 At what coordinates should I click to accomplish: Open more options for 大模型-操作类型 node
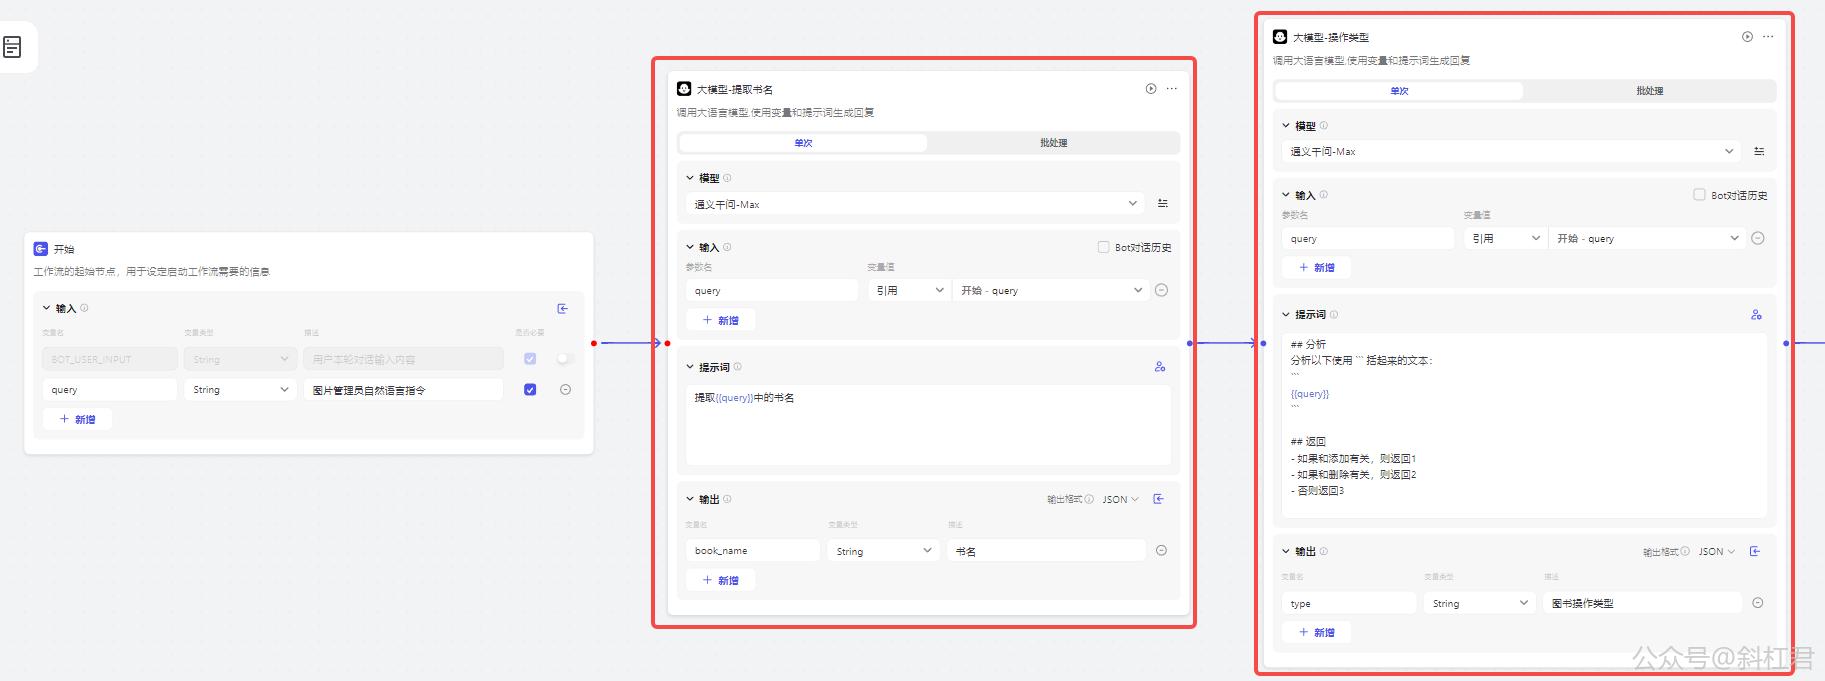1768,37
